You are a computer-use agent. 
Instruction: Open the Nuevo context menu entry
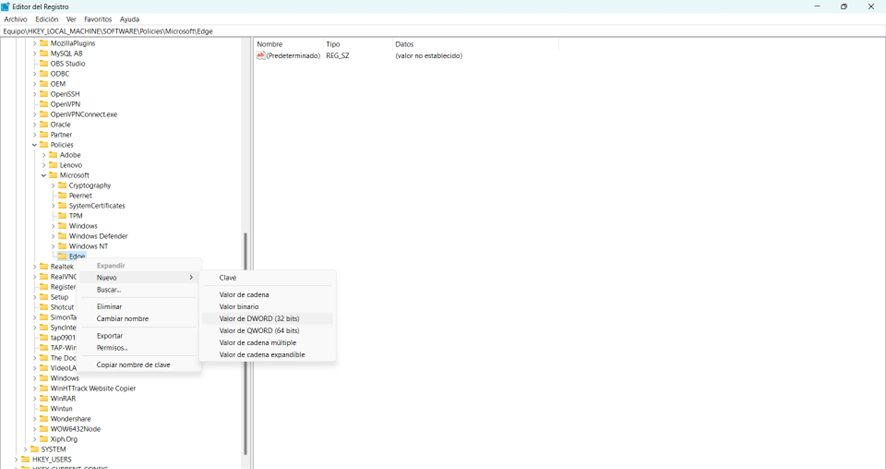(138, 277)
